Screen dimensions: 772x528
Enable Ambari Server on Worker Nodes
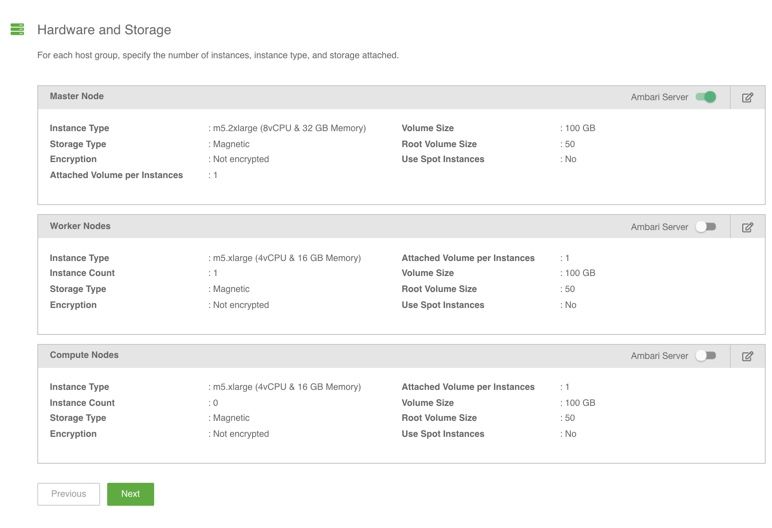[706, 227]
